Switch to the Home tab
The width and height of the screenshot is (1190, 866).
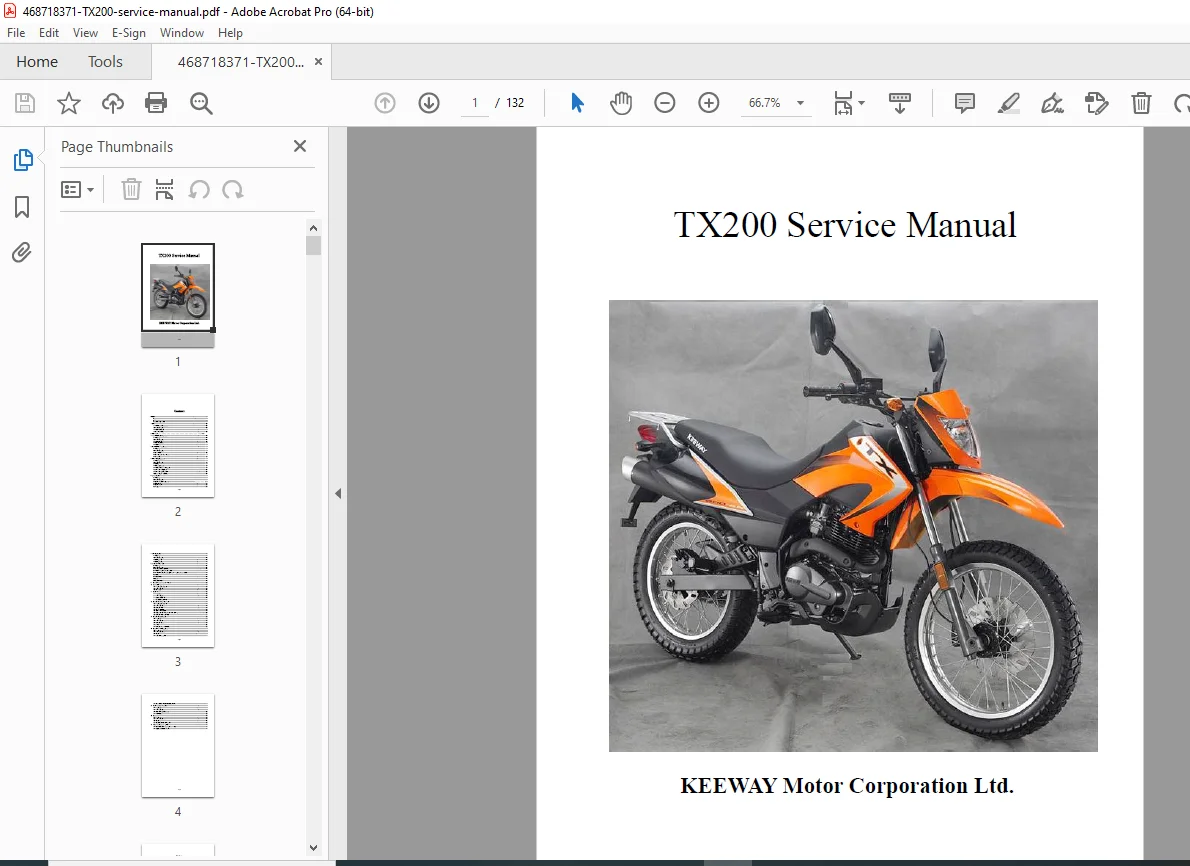[x=37, y=61]
